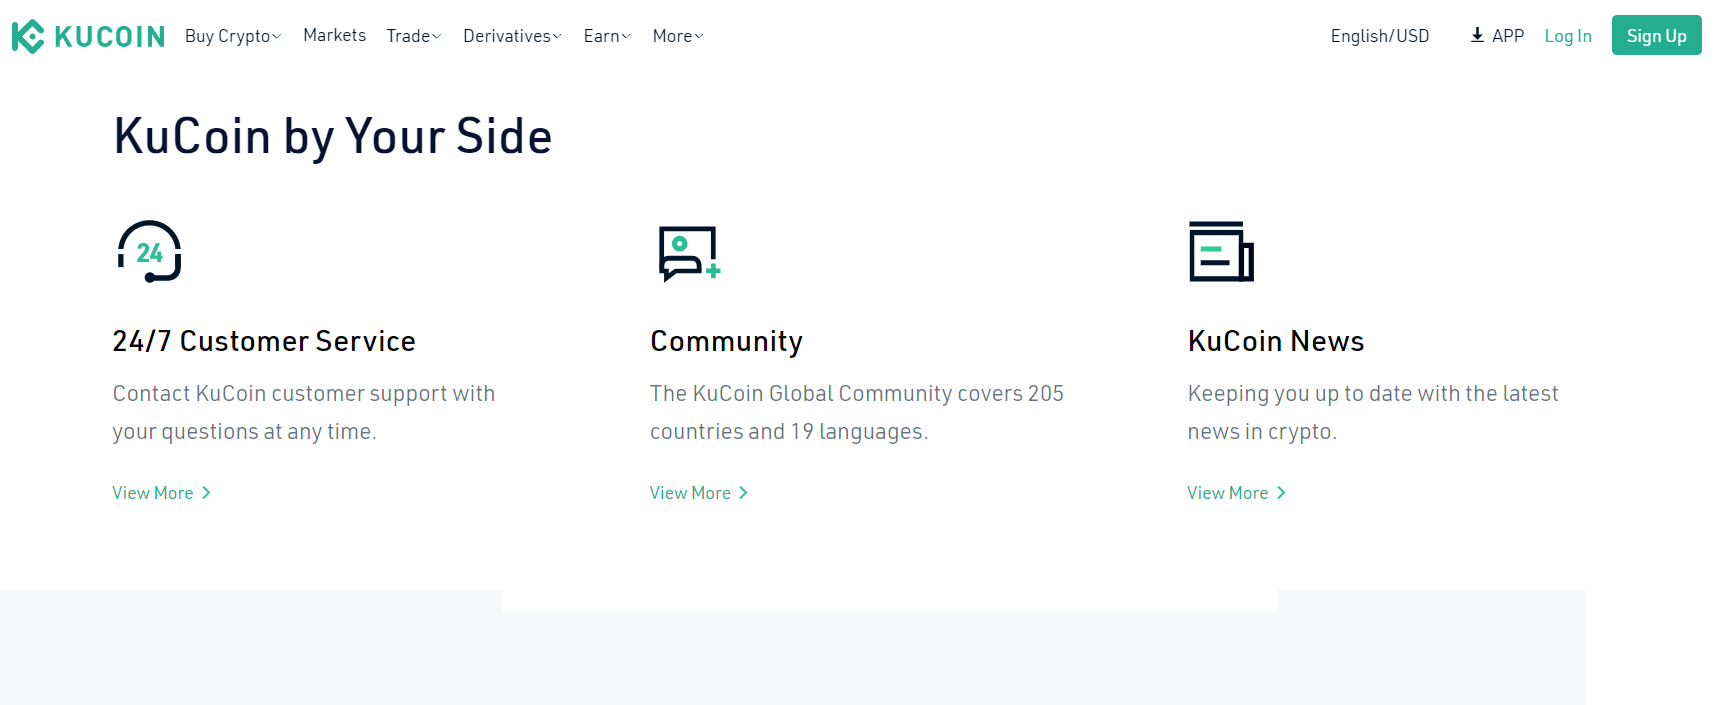Open the More menu
This screenshot has width=1720, height=705.
[678, 36]
